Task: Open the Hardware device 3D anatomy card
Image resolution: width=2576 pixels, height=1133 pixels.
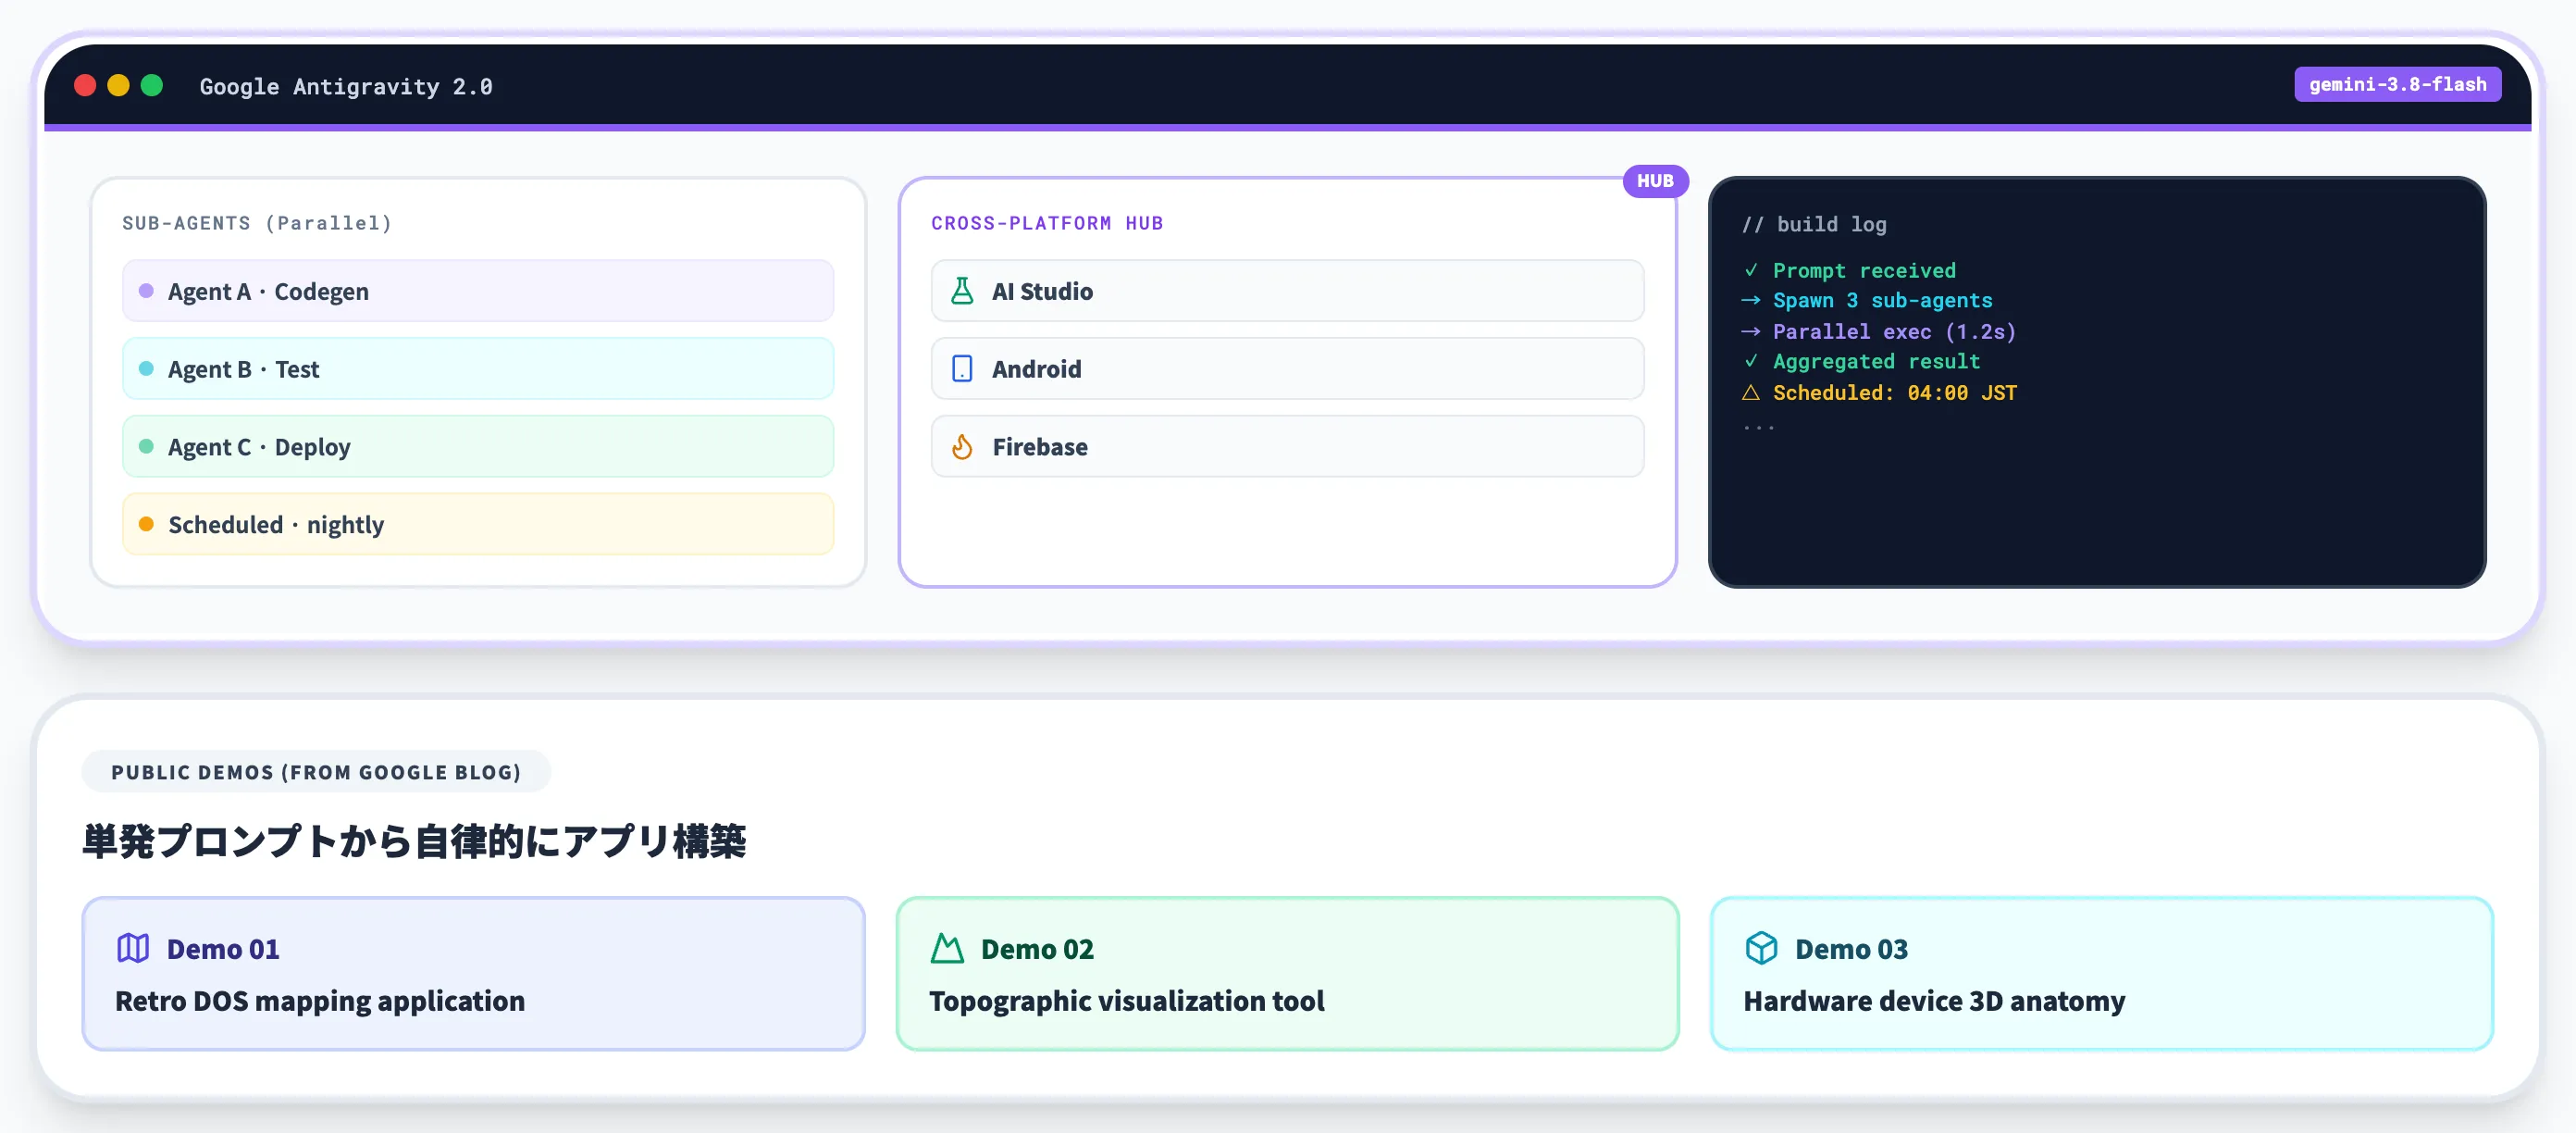Action: pyautogui.click(x=2101, y=973)
